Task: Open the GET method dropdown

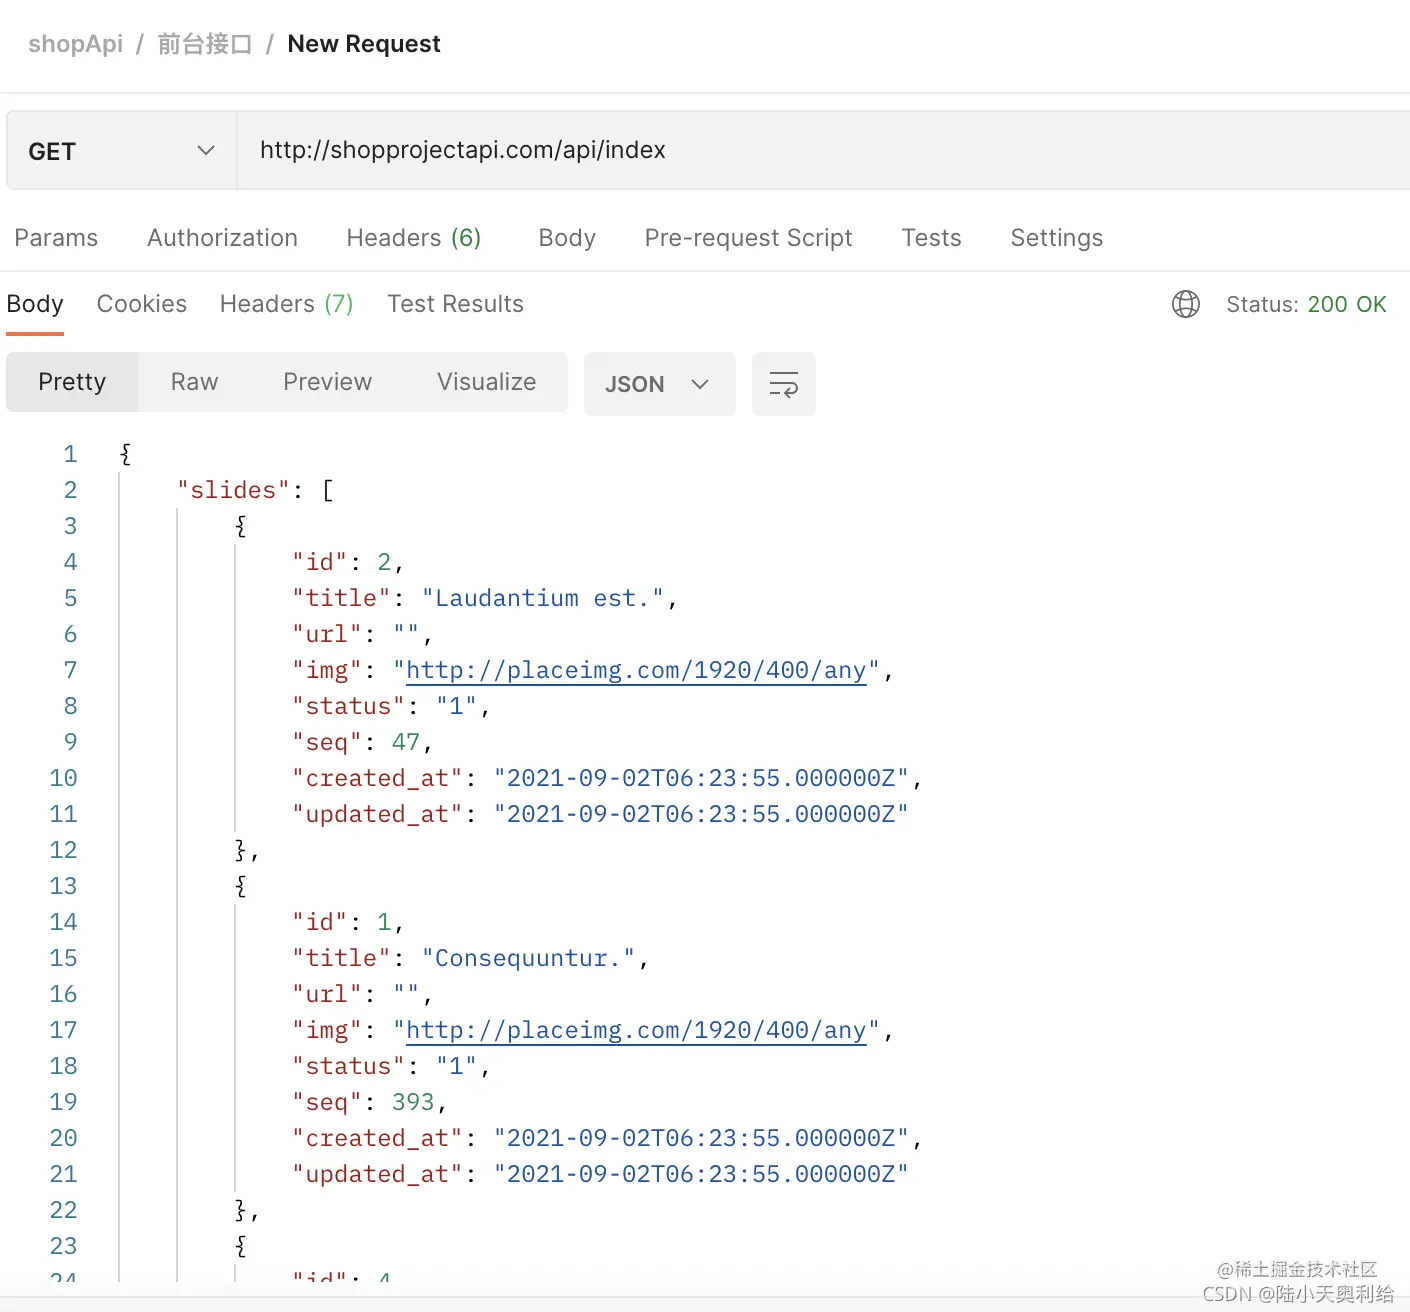Action: tap(121, 151)
